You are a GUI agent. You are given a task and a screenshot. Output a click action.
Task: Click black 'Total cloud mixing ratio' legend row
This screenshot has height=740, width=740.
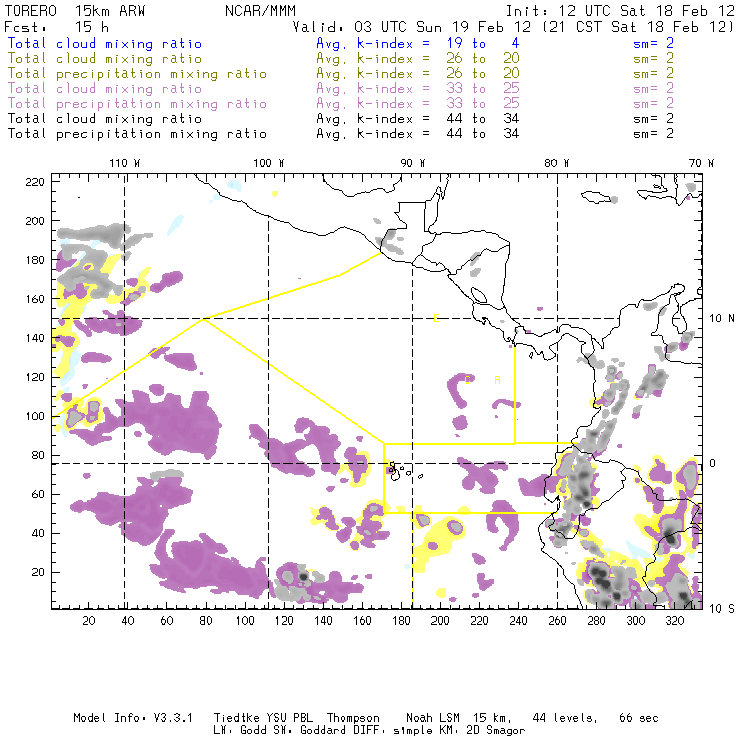tap(105, 118)
